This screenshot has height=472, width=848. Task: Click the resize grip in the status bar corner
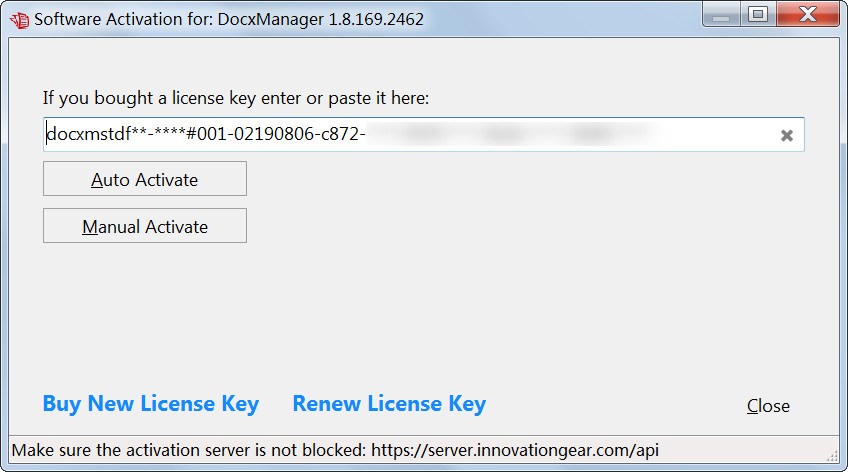coord(832,456)
